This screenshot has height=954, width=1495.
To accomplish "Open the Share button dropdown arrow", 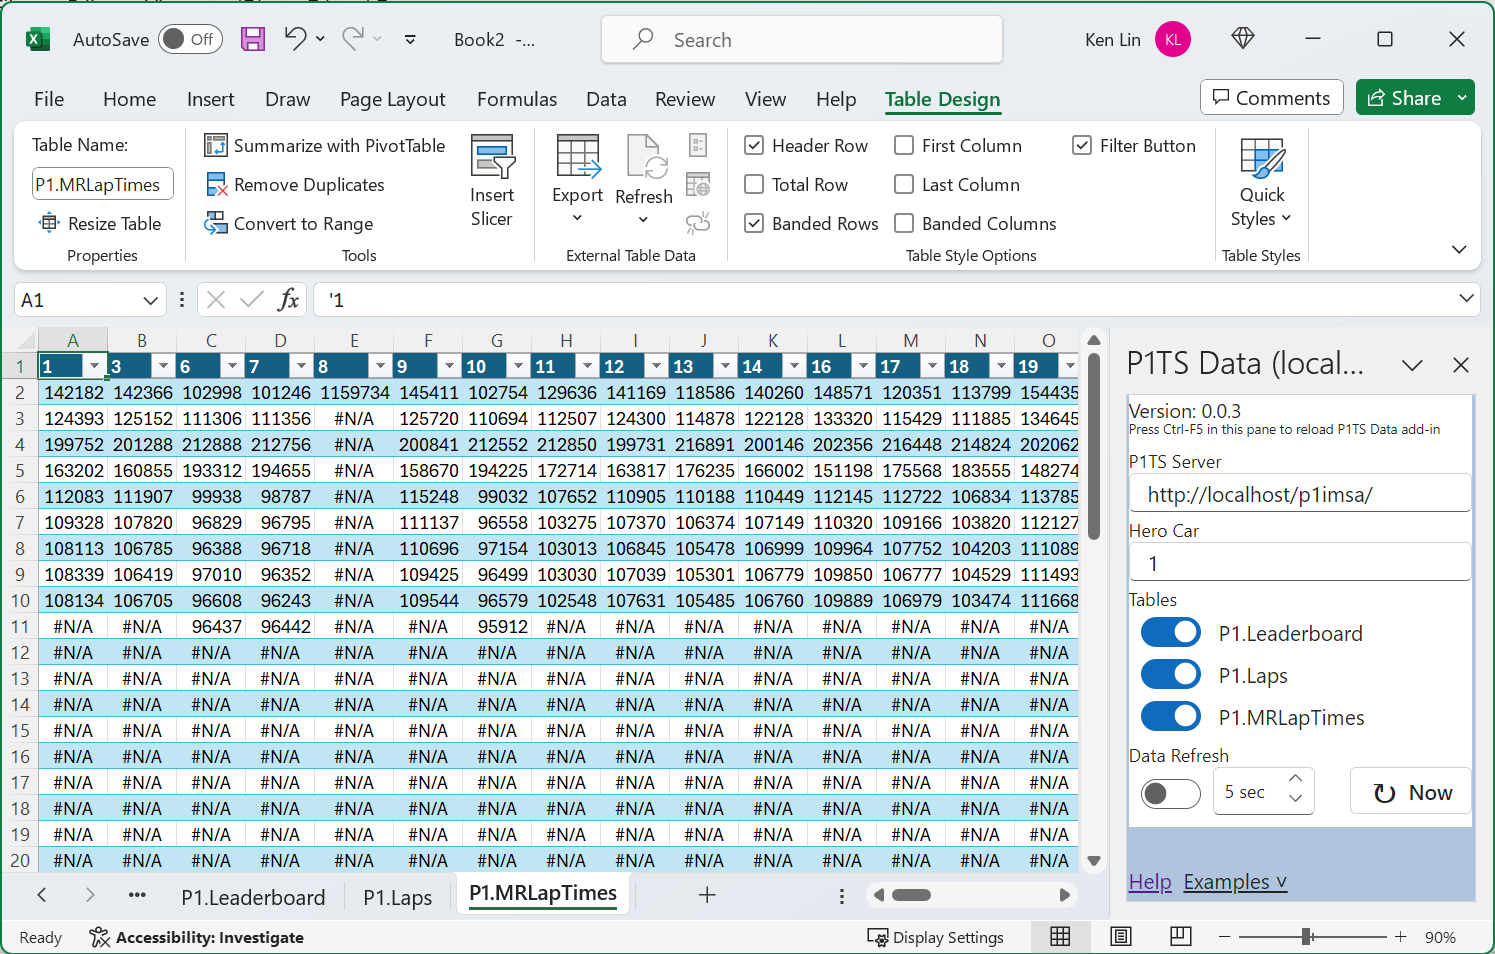I will 1462,97.
